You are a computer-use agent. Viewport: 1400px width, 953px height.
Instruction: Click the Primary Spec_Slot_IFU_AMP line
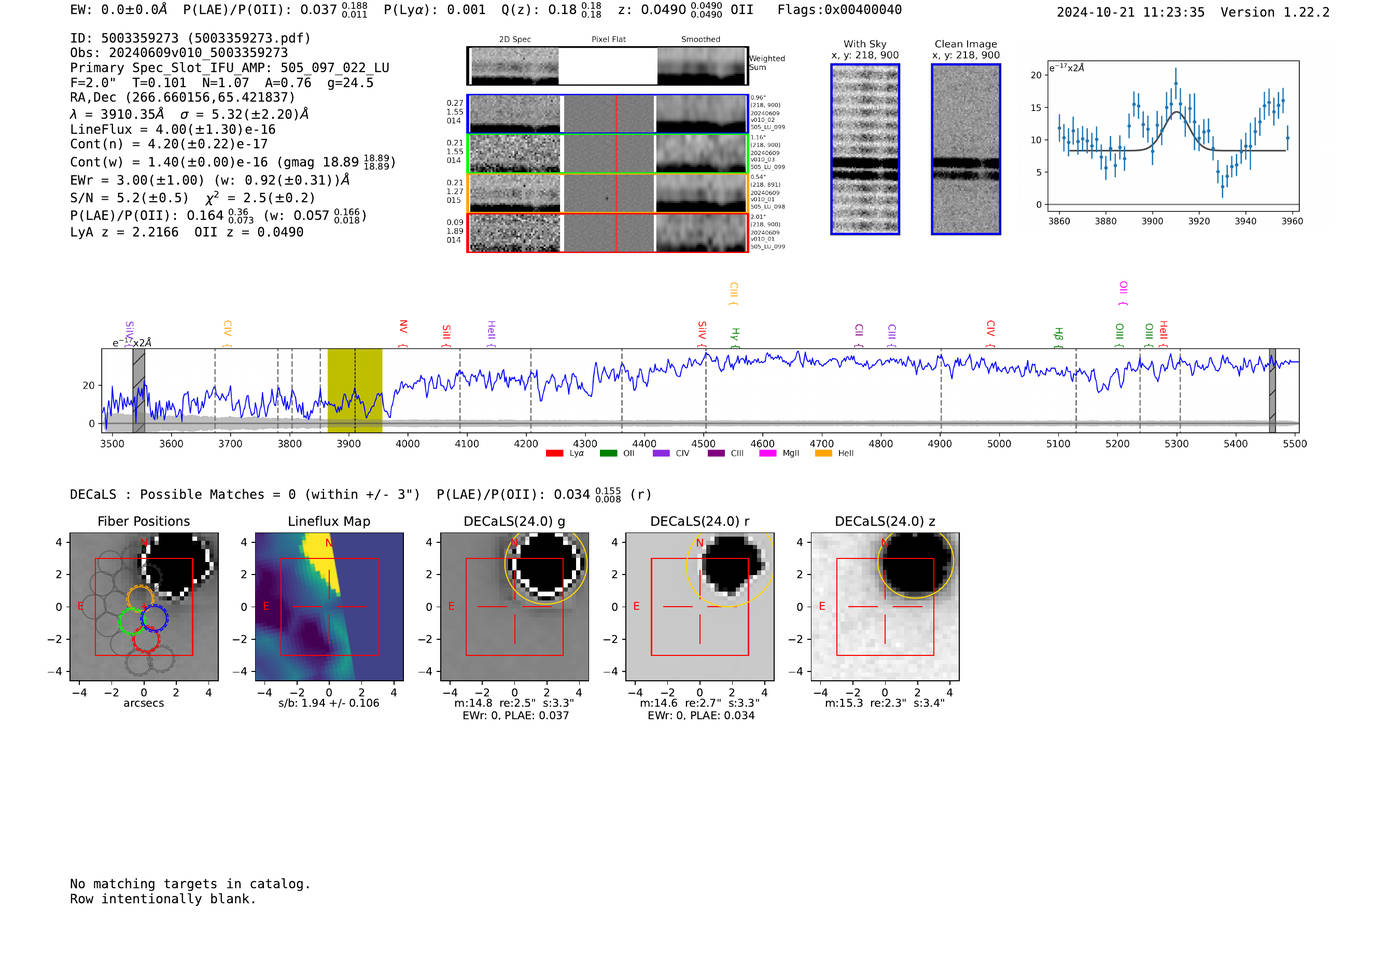230,68
